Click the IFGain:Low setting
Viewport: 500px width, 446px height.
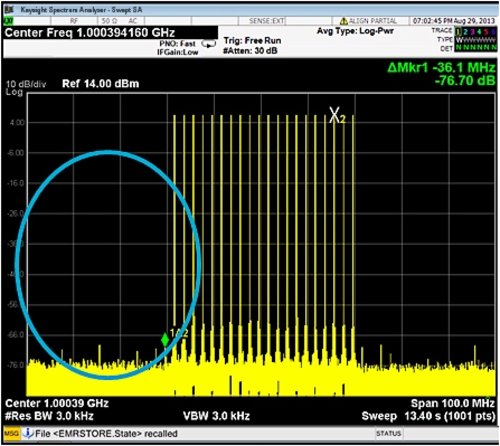tap(177, 52)
